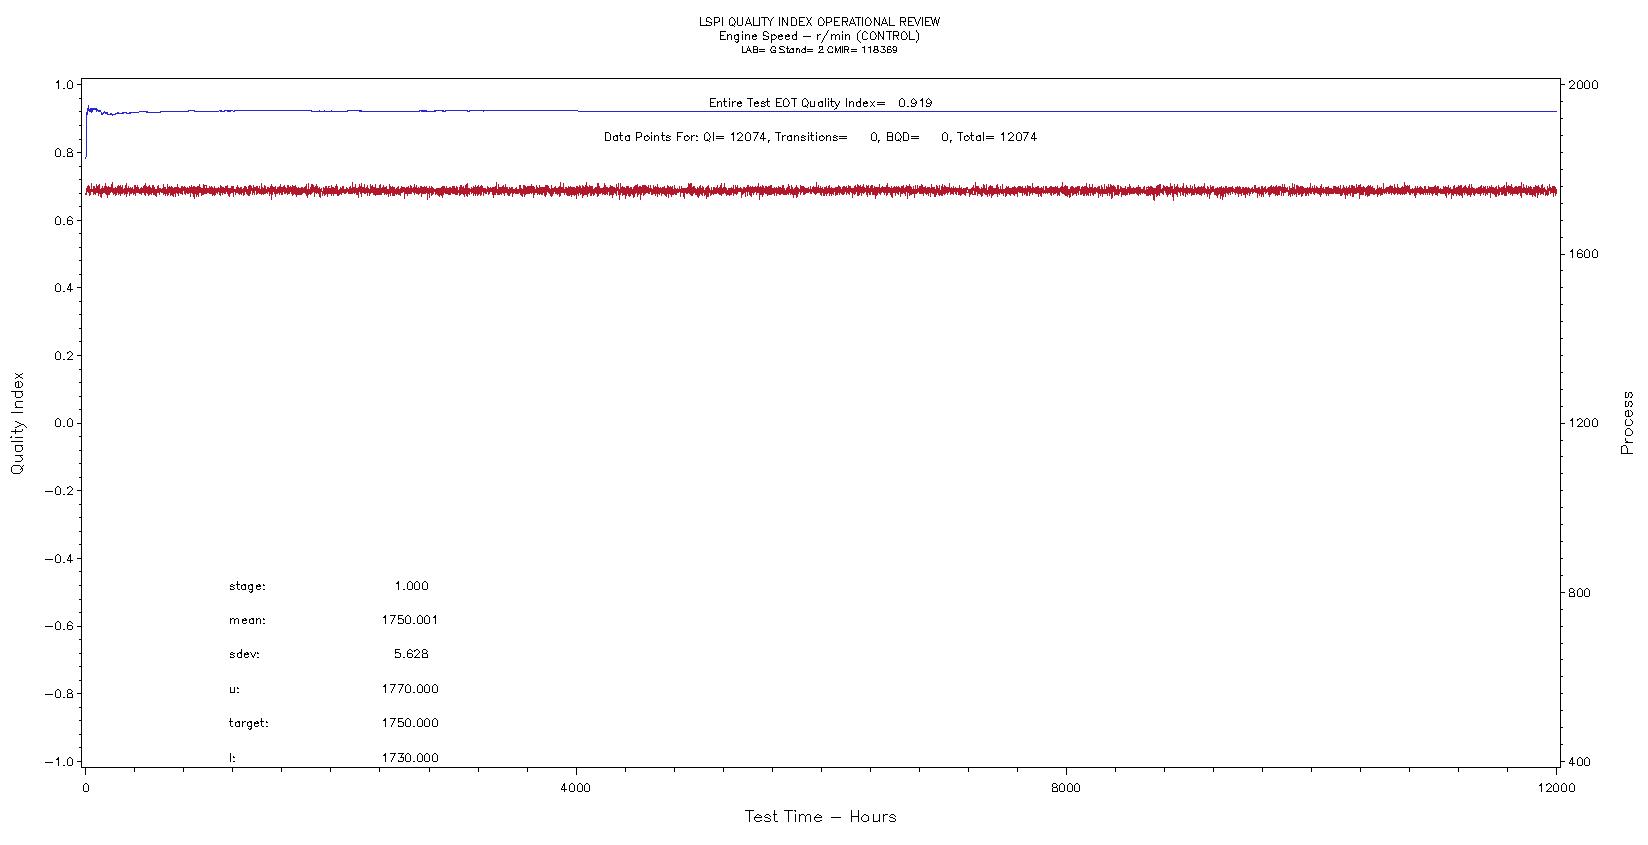1648x845 pixels.
Task: Click left axis tick "−0.8"
Action: click(60, 695)
